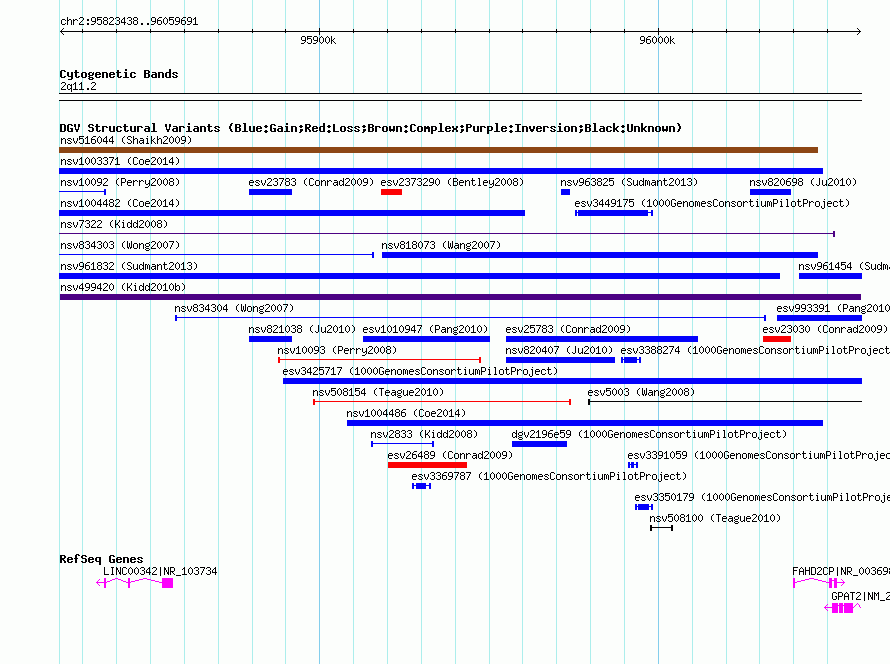This screenshot has height=664, width=890.
Task: Open nsv834304 (Wong2007) label
Action: (234, 308)
